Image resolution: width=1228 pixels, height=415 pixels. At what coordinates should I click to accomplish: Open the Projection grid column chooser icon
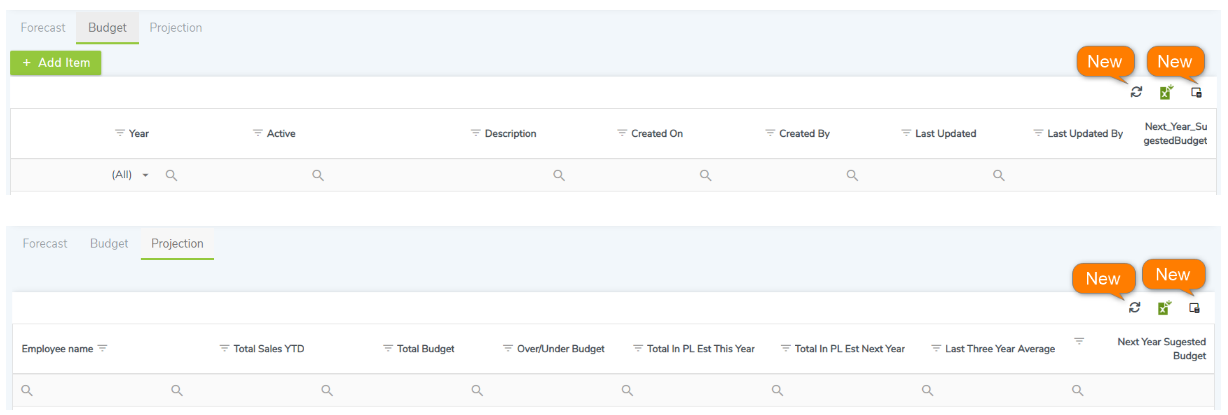(x=1194, y=308)
